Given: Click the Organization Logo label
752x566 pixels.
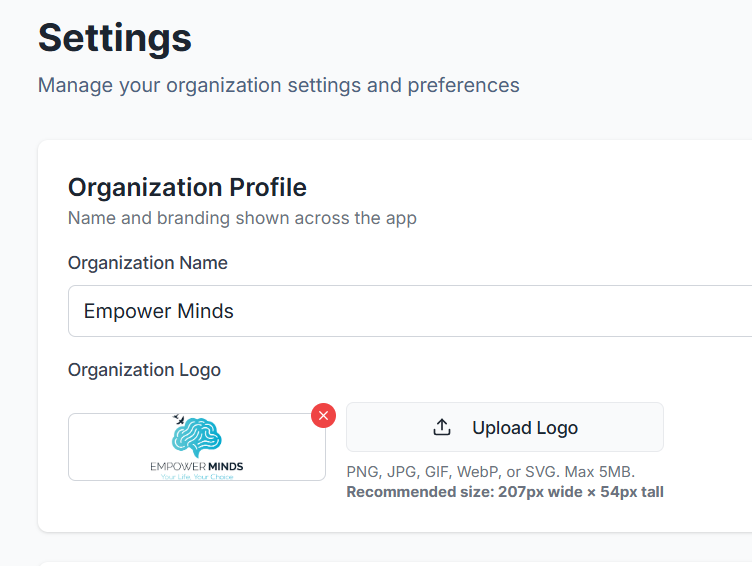Looking at the screenshot, I should [144, 370].
